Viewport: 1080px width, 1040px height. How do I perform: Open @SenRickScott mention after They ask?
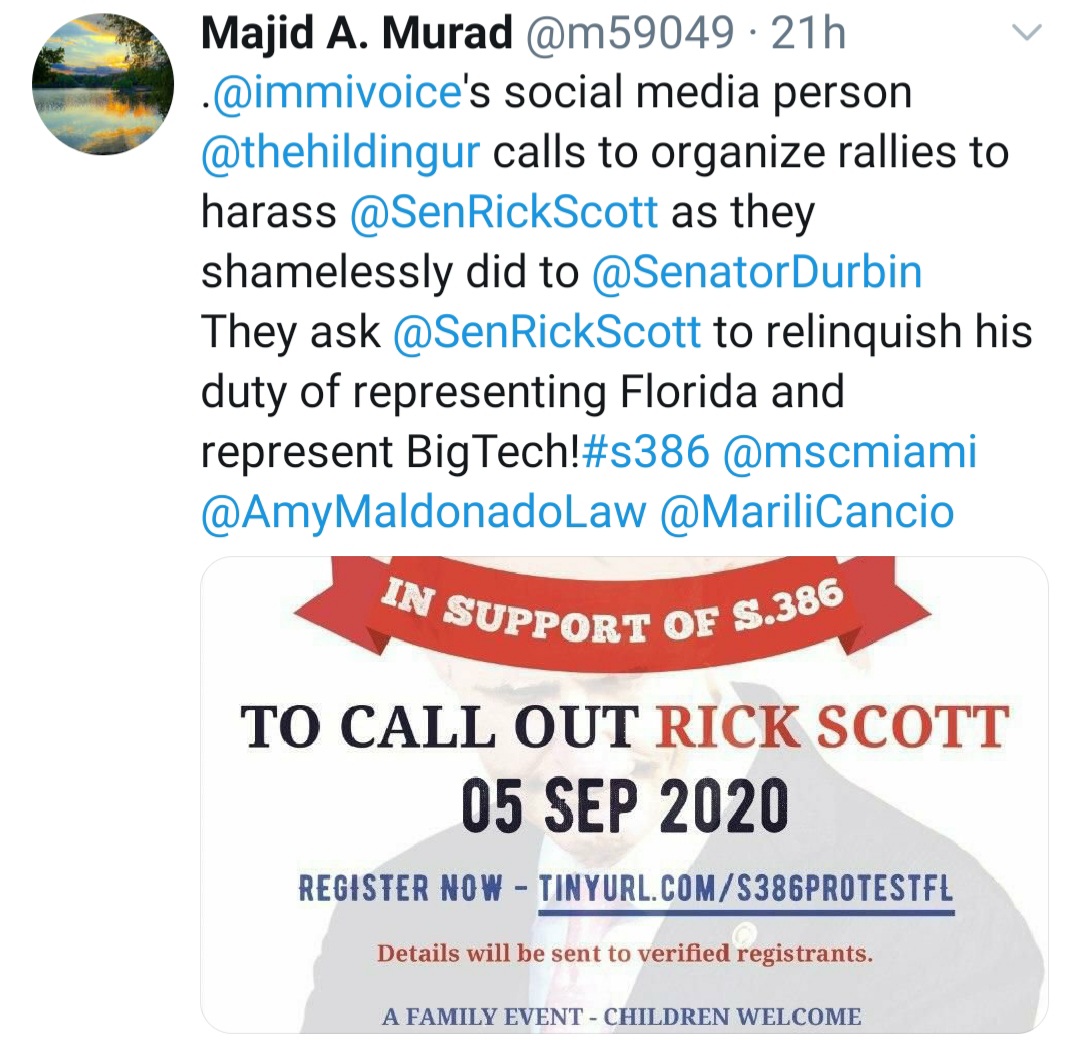[x=547, y=332]
